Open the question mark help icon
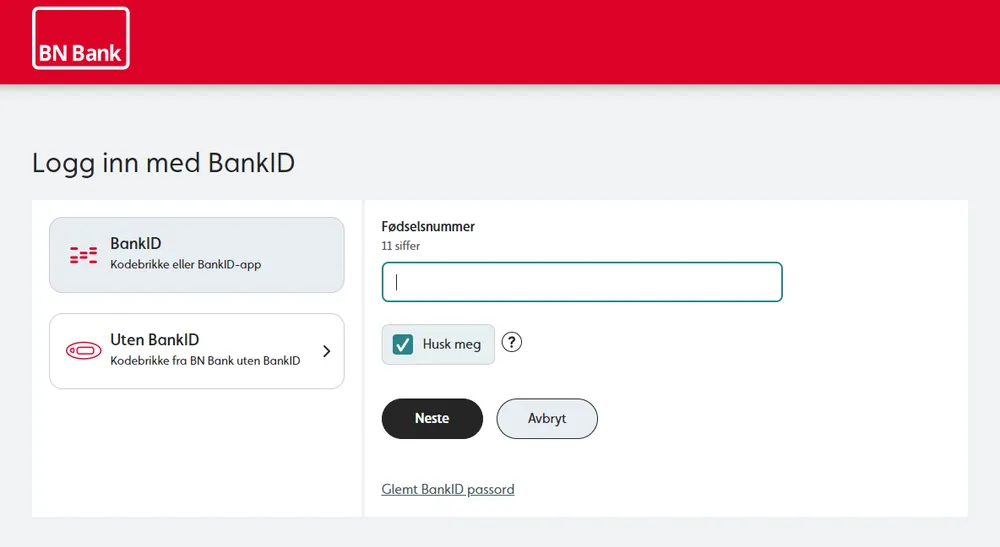 coord(512,343)
